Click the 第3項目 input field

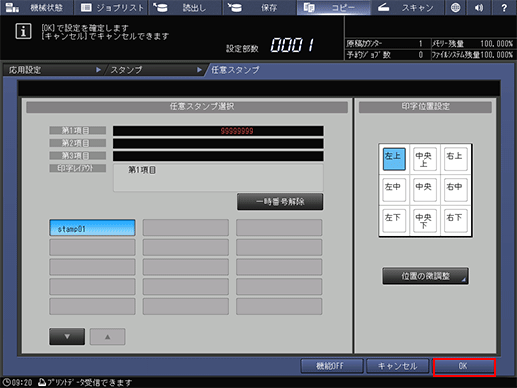tap(218, 156)
